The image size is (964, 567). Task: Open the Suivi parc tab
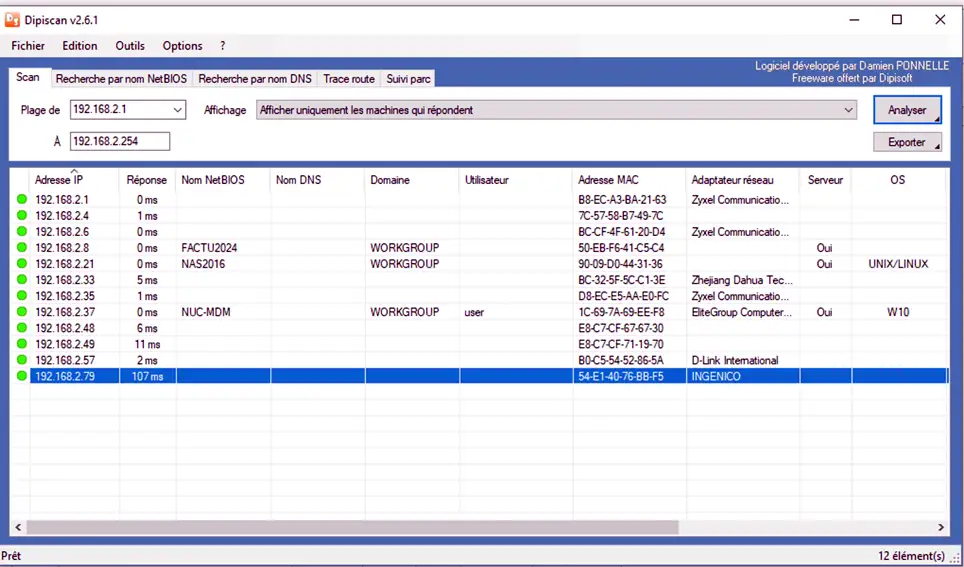(408, 79)
